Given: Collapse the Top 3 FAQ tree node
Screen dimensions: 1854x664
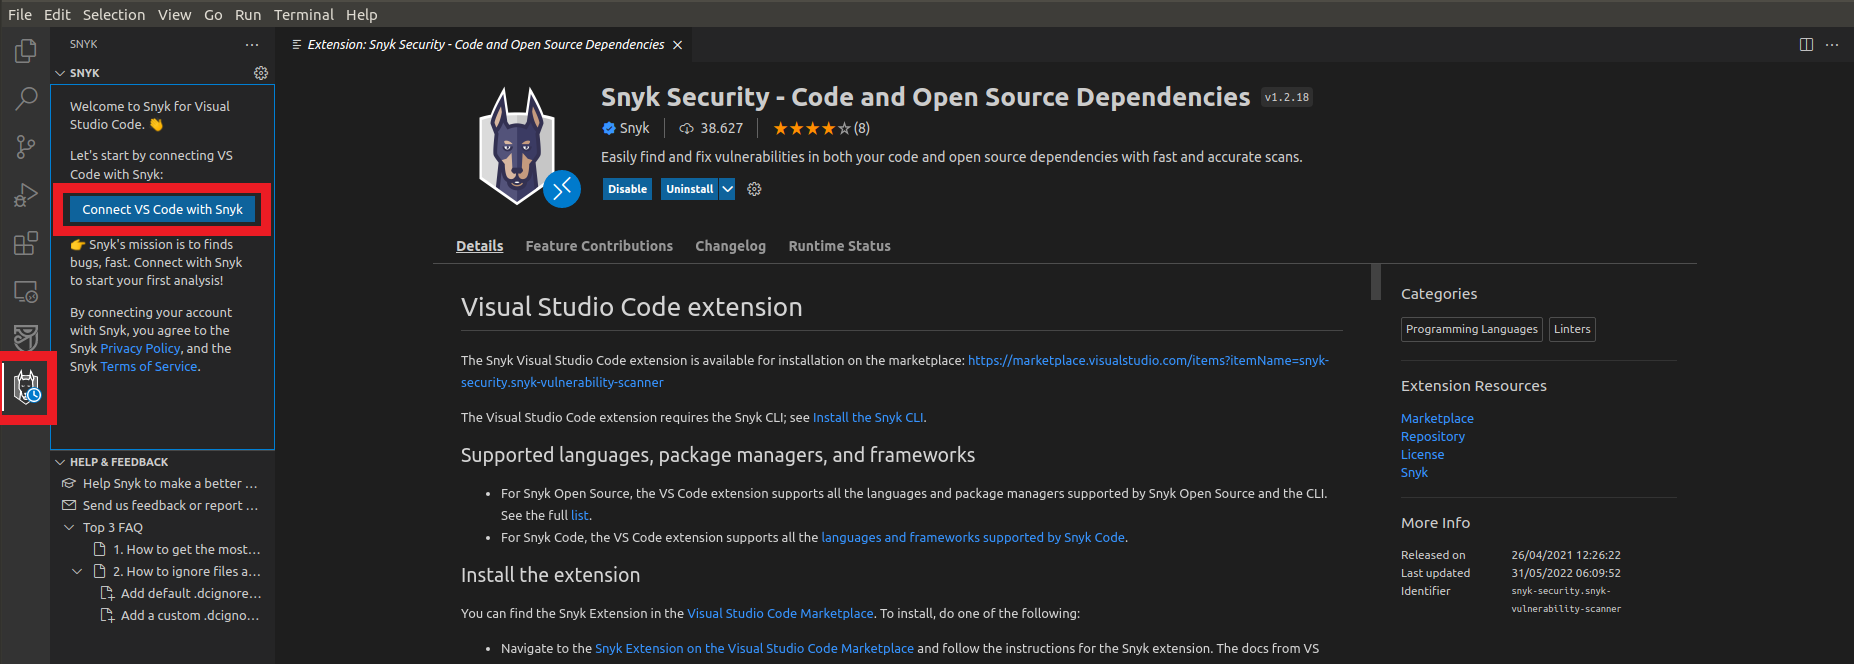Looking at the screenshot, I should [69, 527].
